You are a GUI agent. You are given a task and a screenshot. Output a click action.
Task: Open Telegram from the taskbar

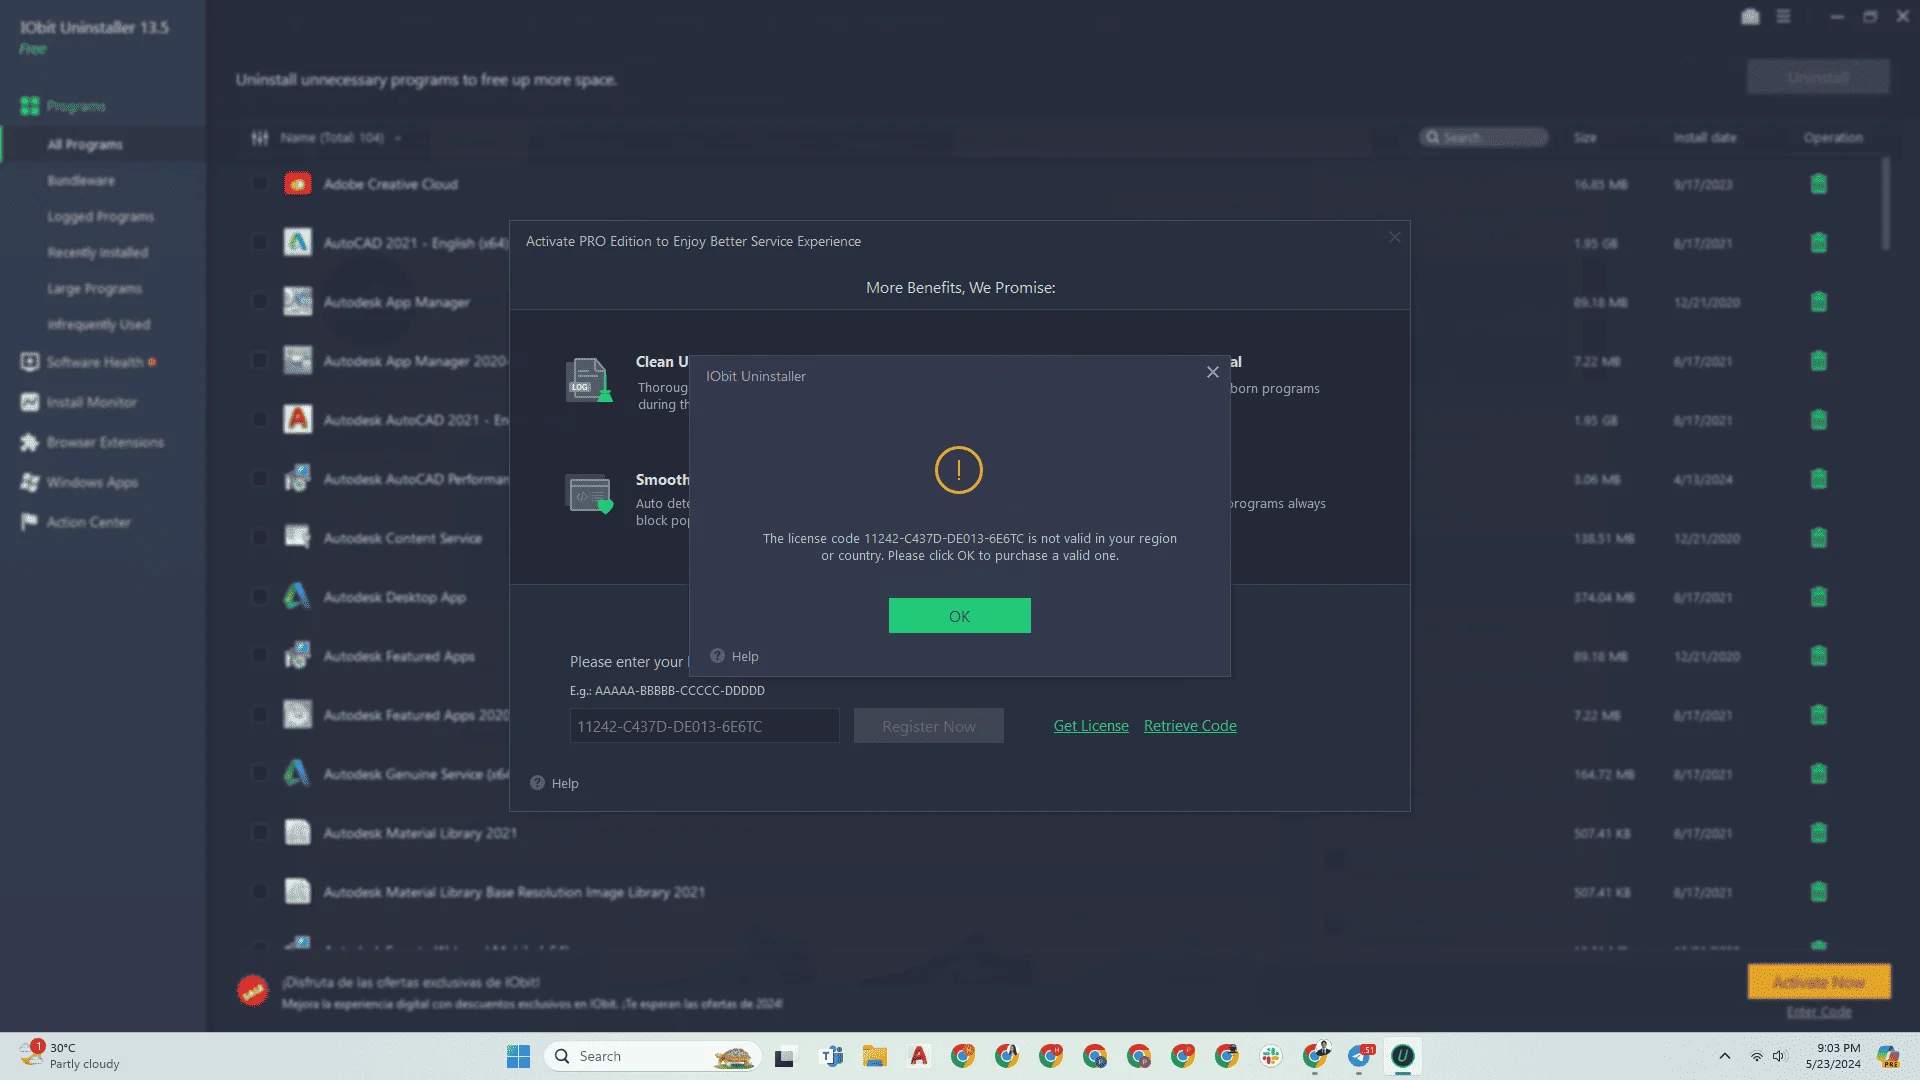[x=1359, y=1056]
